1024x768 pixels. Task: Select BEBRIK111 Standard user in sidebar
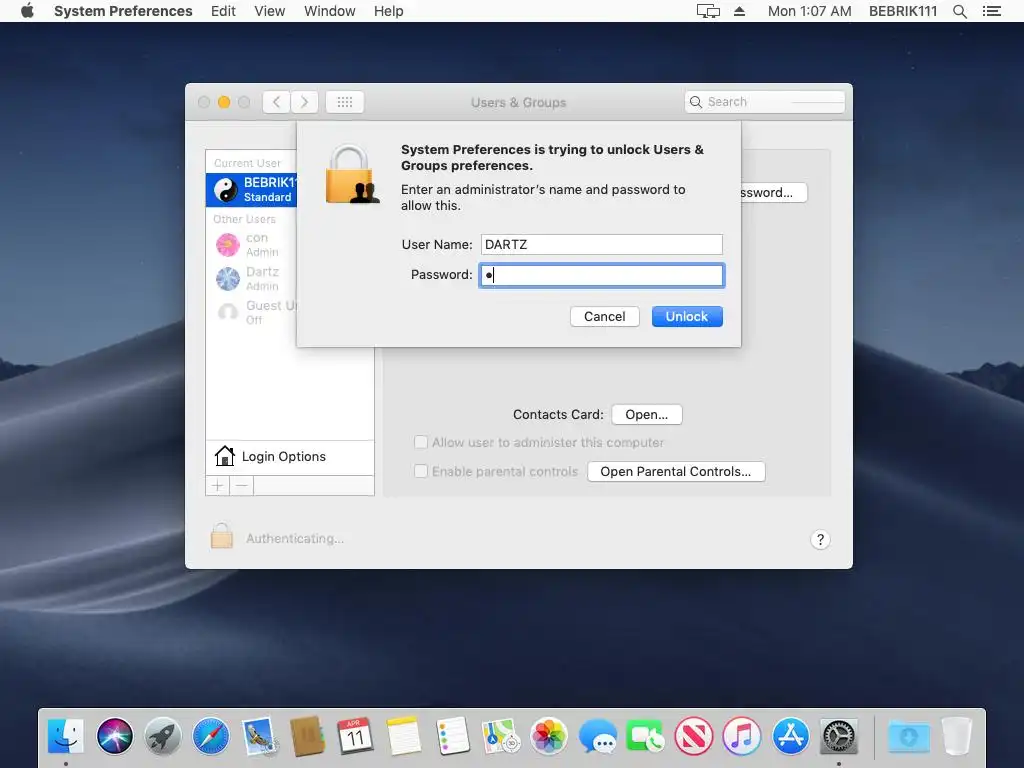[251, 189]
